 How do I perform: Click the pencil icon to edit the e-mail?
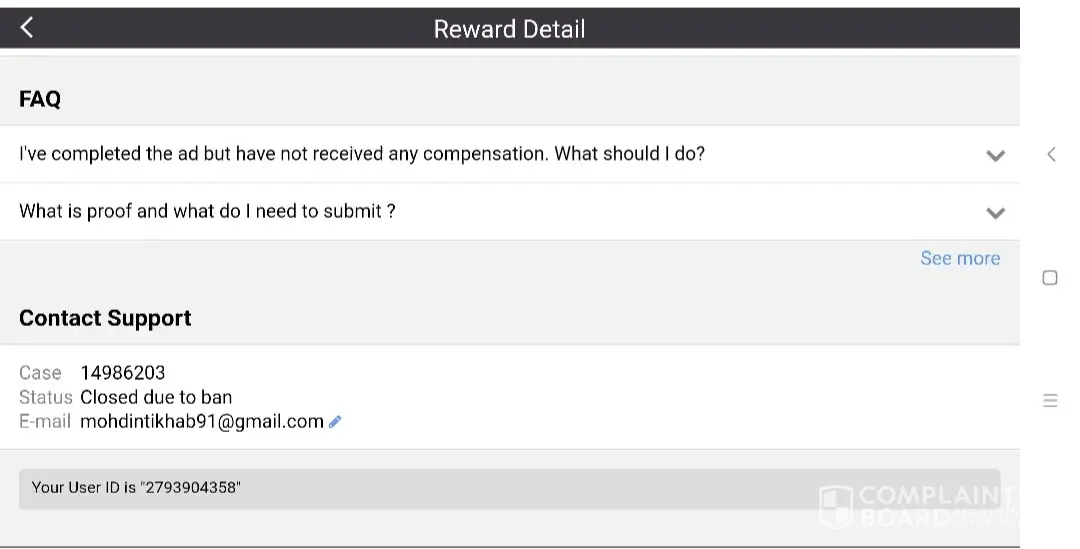pos(335,422)
